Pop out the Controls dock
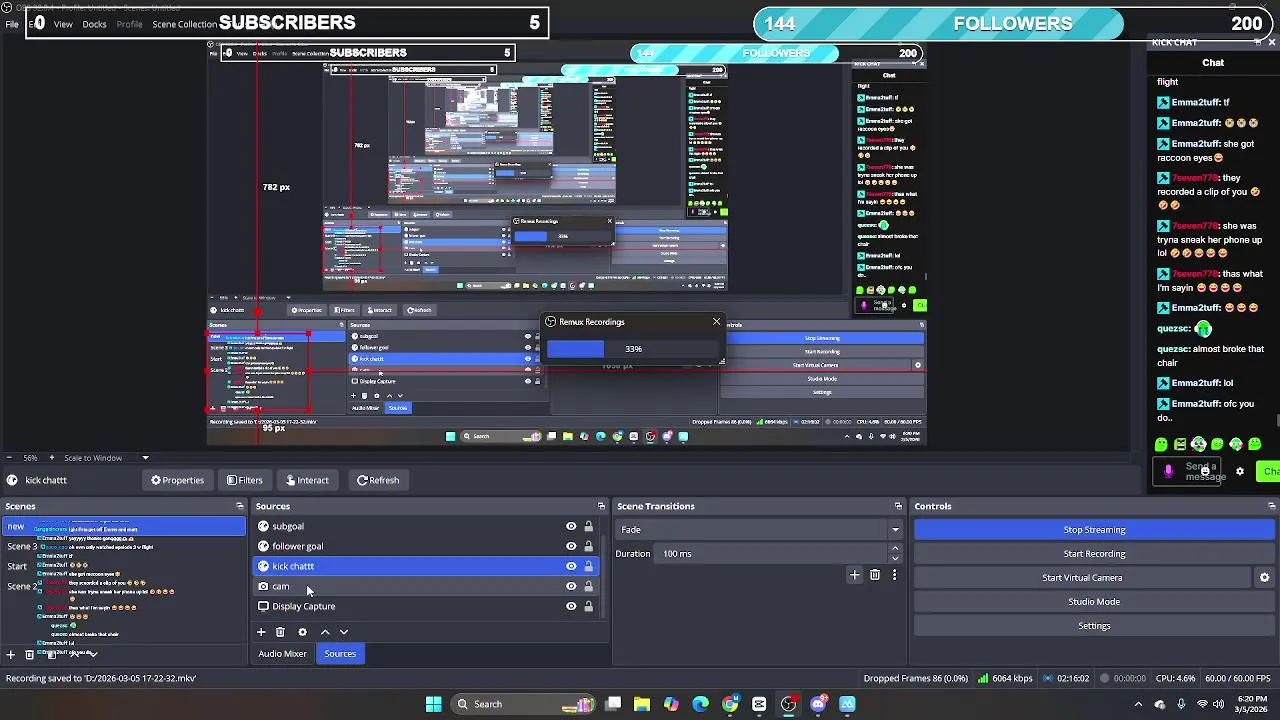Screen dimensions: 1280x720 click(x=1271, y=506)
